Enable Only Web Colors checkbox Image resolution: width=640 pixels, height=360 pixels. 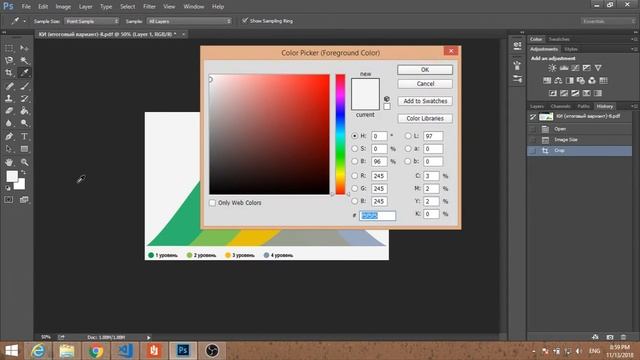point(212,203)
